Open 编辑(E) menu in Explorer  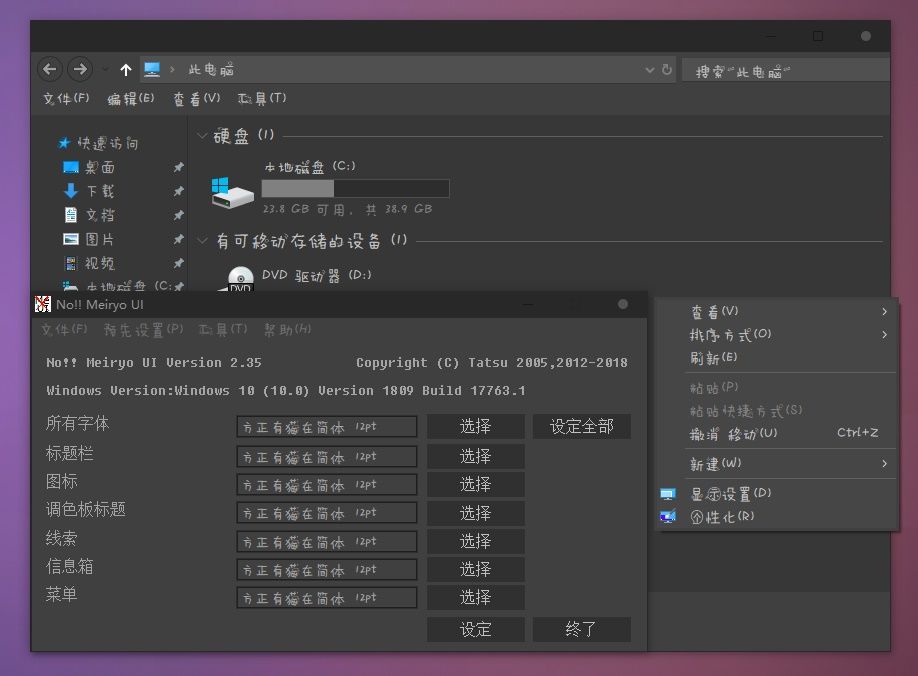click(131, 98)
